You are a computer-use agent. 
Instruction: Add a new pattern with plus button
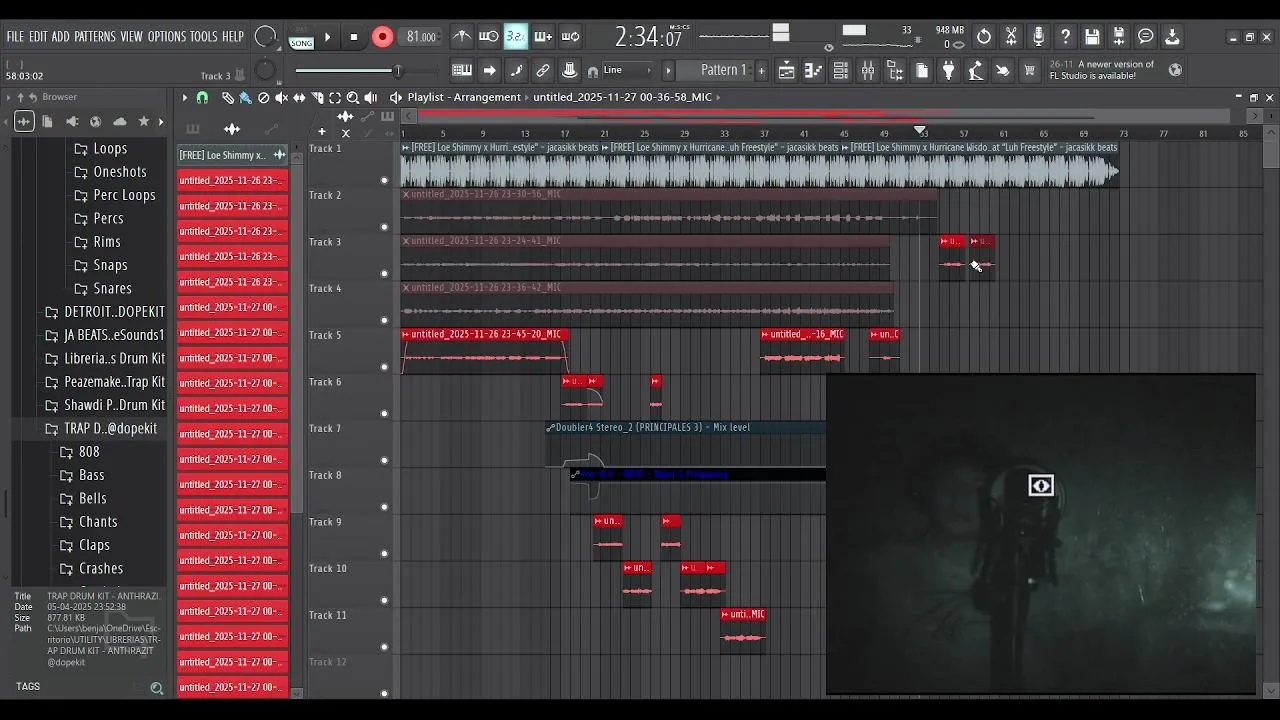pos(761,70)
